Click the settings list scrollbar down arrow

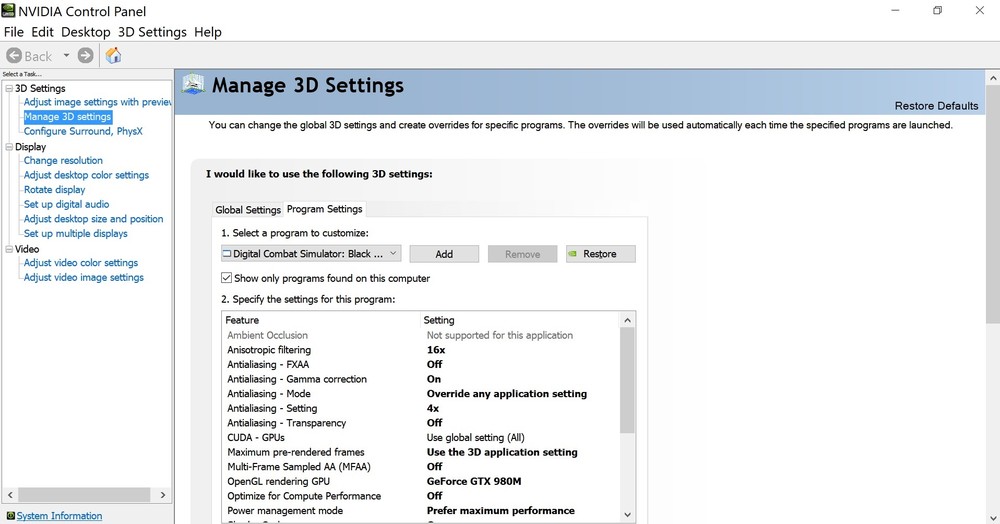click(628, 514)
